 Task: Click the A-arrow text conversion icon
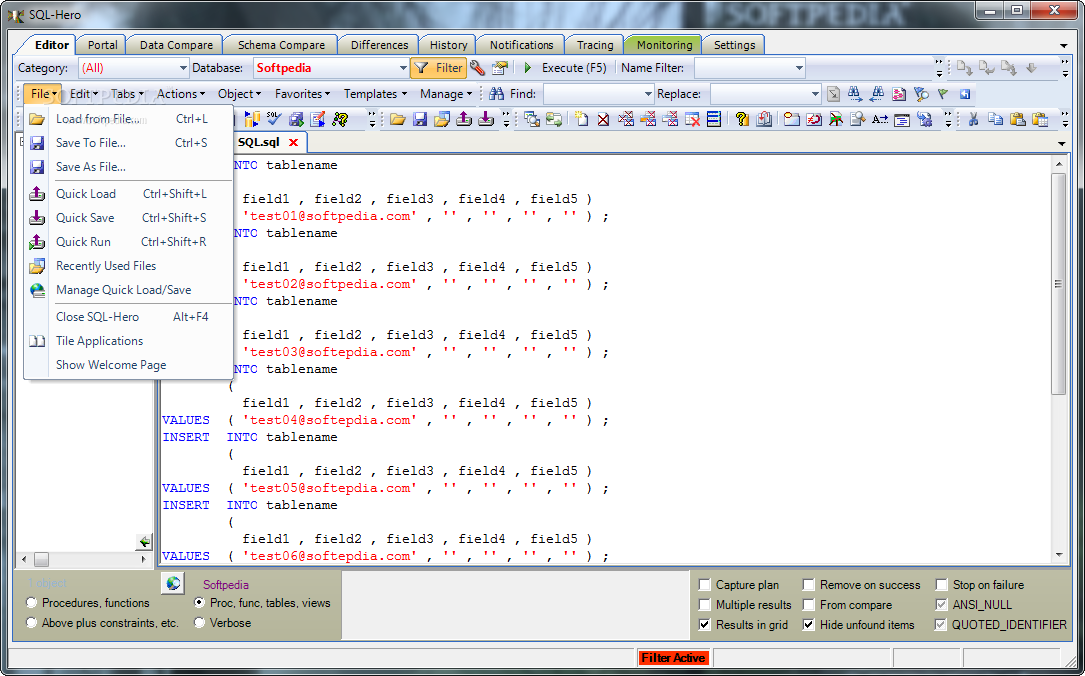pyautogui.click(x=879, y=119)
